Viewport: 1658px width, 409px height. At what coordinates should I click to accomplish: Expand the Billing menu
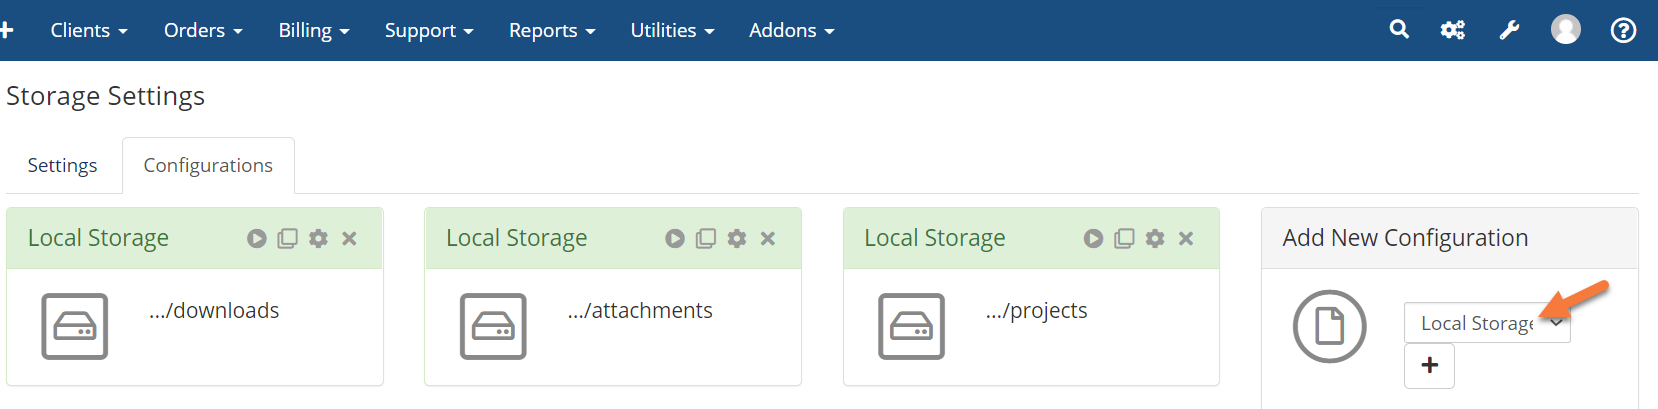(x=314, y=30)
